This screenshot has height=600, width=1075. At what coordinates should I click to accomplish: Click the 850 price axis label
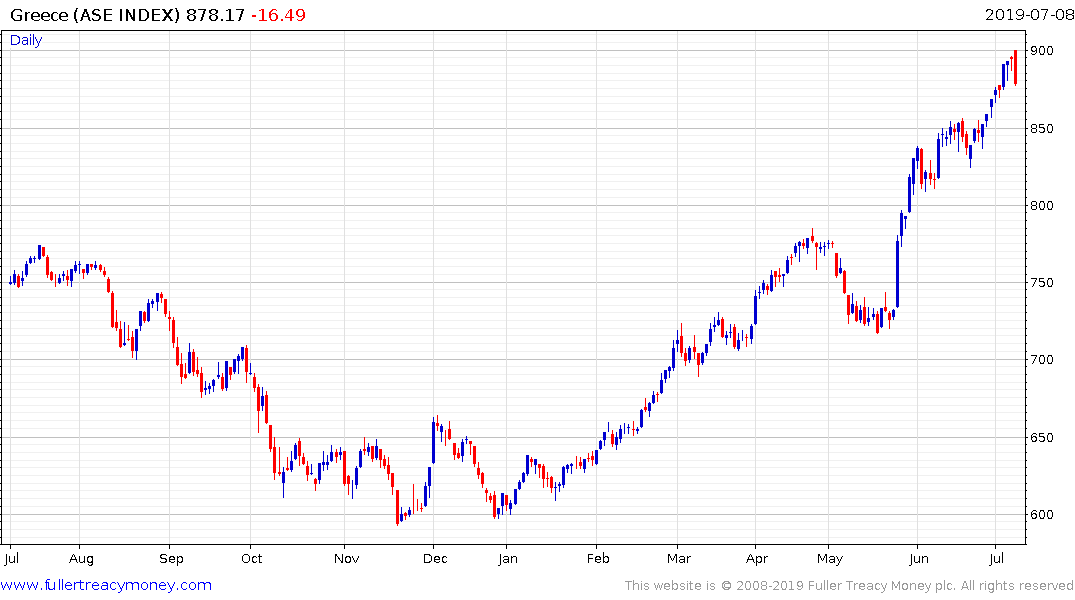(x=1041, y=129)
